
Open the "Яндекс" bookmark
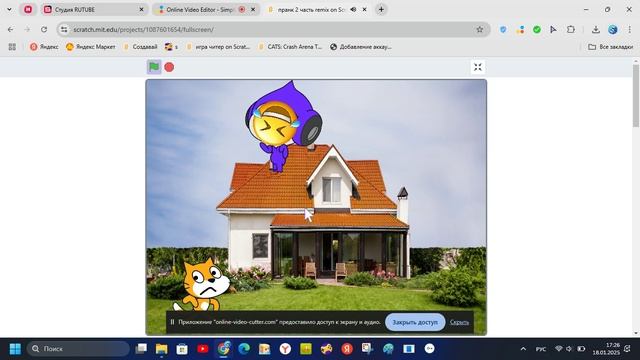coord(44,47)
